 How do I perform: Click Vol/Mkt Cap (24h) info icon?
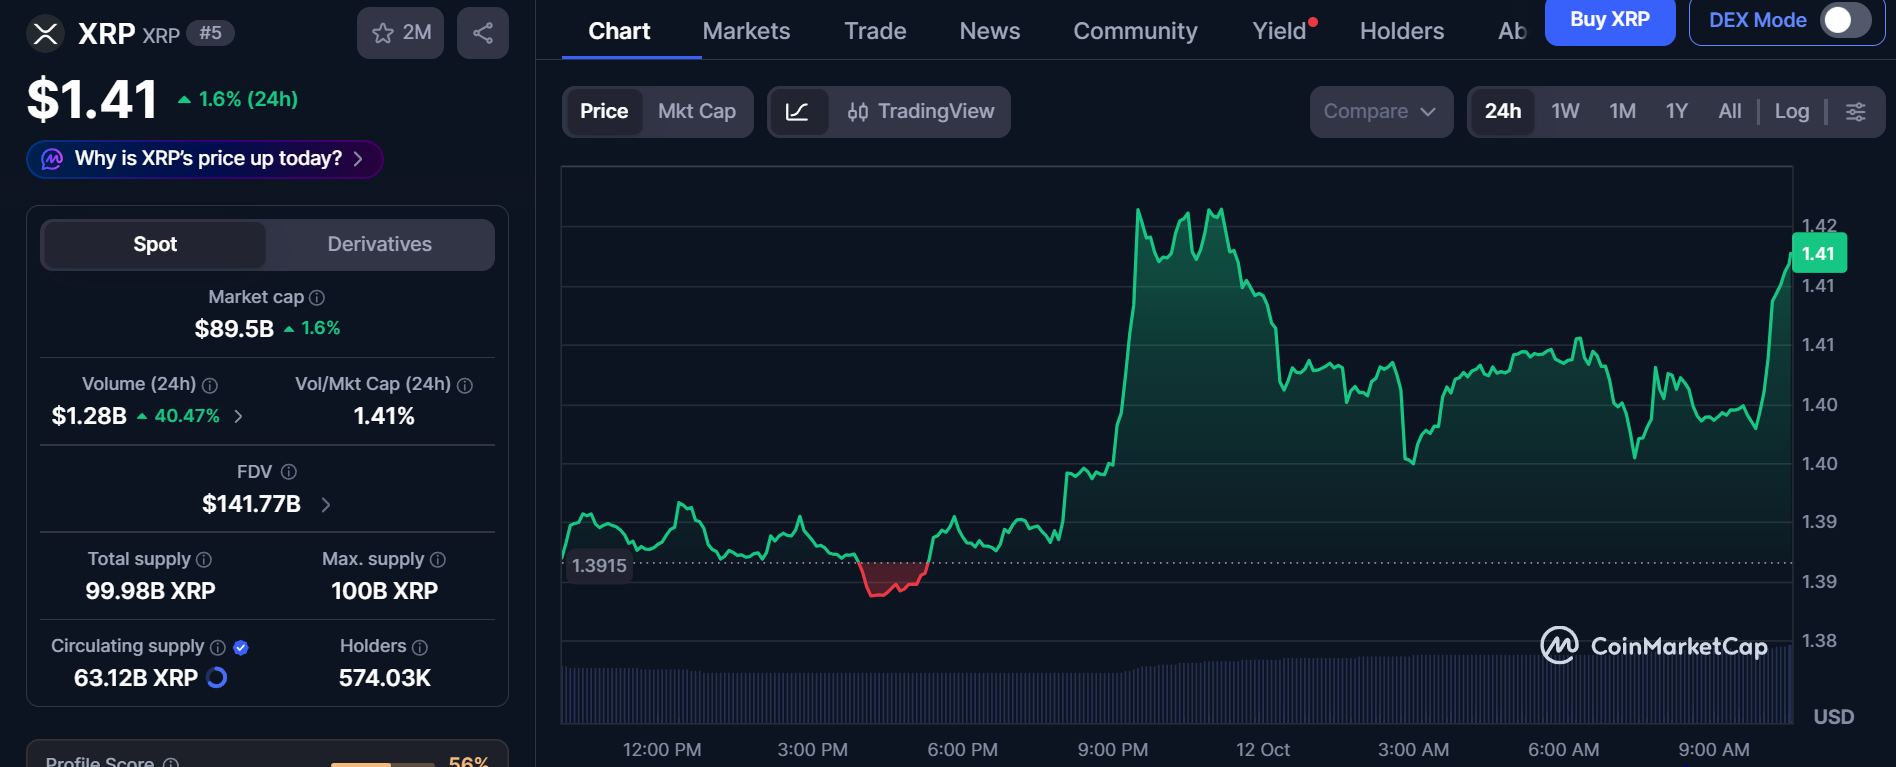[465, 385]
